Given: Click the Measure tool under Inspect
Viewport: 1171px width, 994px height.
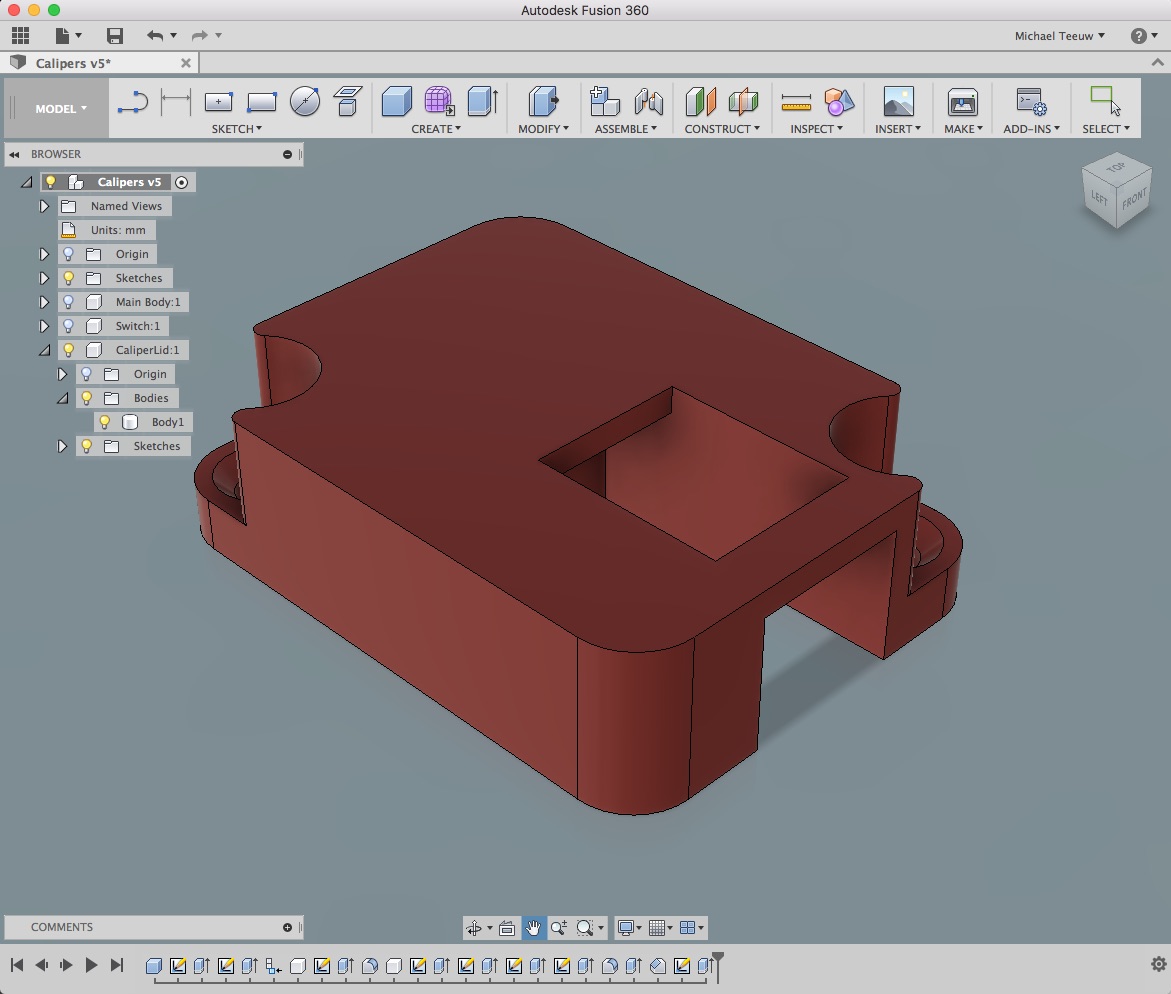Looking at the screenshot, I should [x=796, y=102].
